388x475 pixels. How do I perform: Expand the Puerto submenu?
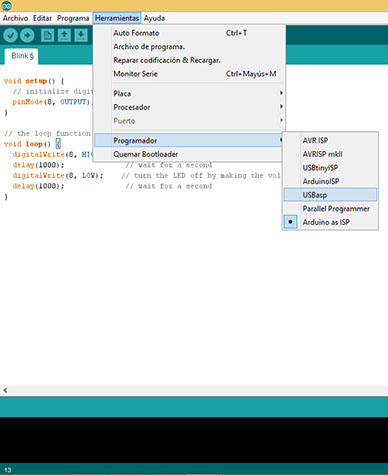tap(189, 121)
